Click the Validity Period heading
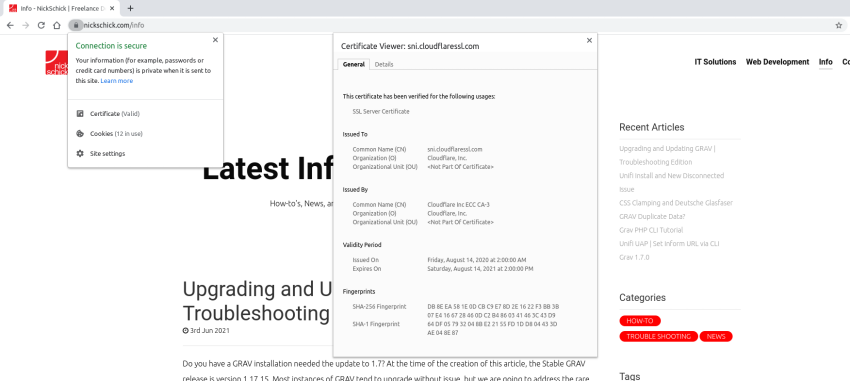The width and height of the screenshot is (850, 381). click(x=362, y=245)
